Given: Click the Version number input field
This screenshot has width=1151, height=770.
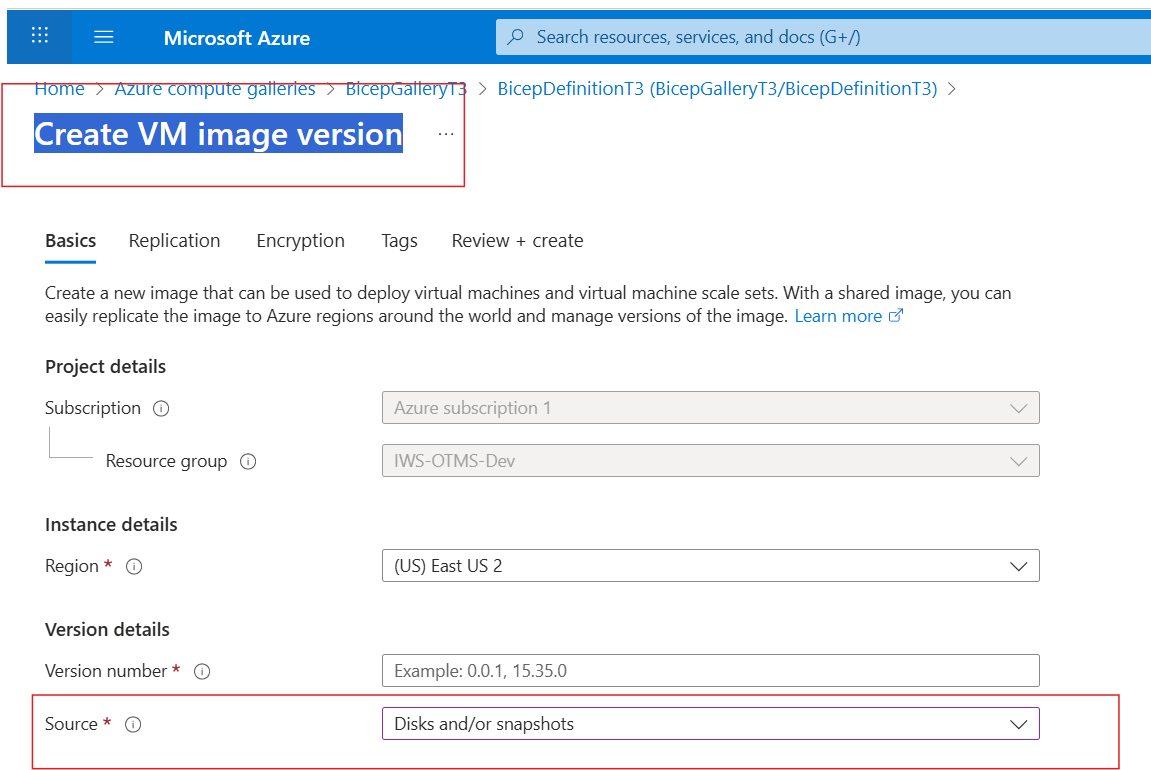Looking at the screenshot, I should (711, 671).
